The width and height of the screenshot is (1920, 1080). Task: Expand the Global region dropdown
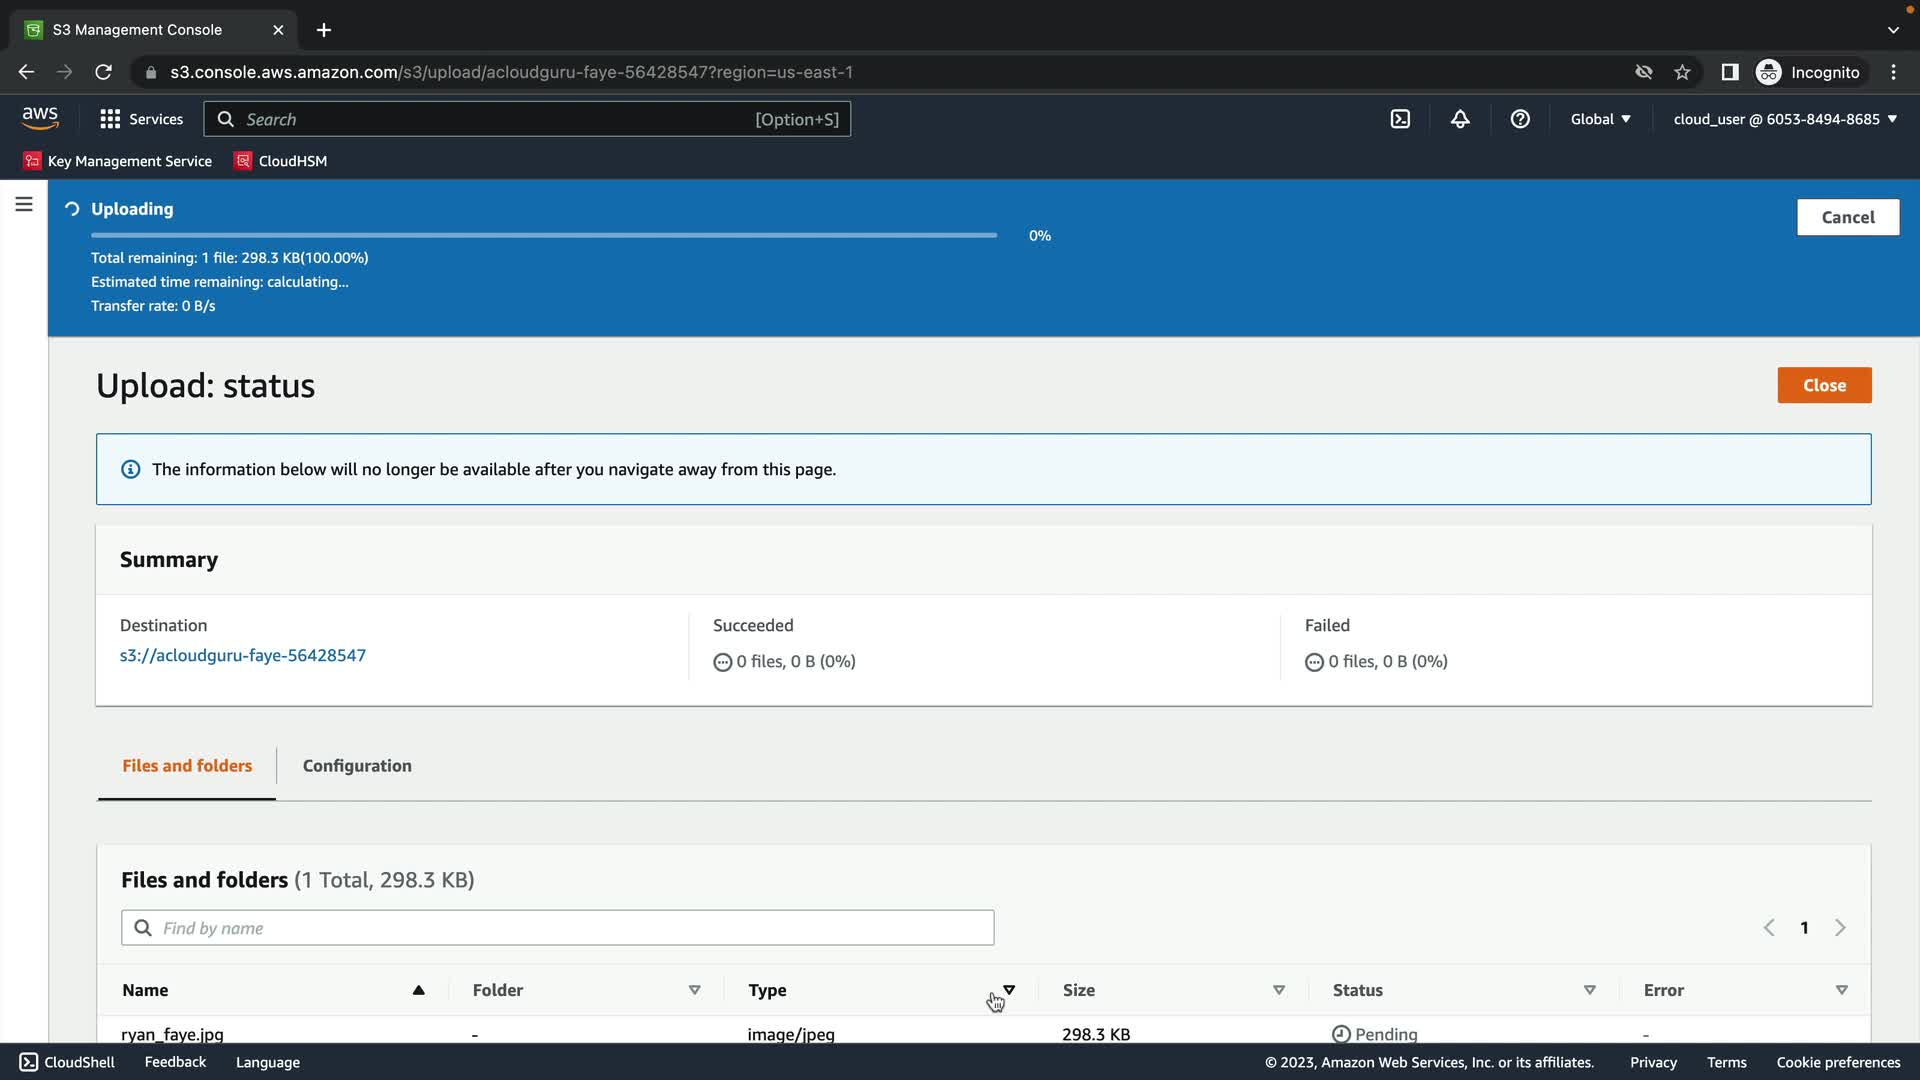click(1600, 119)
